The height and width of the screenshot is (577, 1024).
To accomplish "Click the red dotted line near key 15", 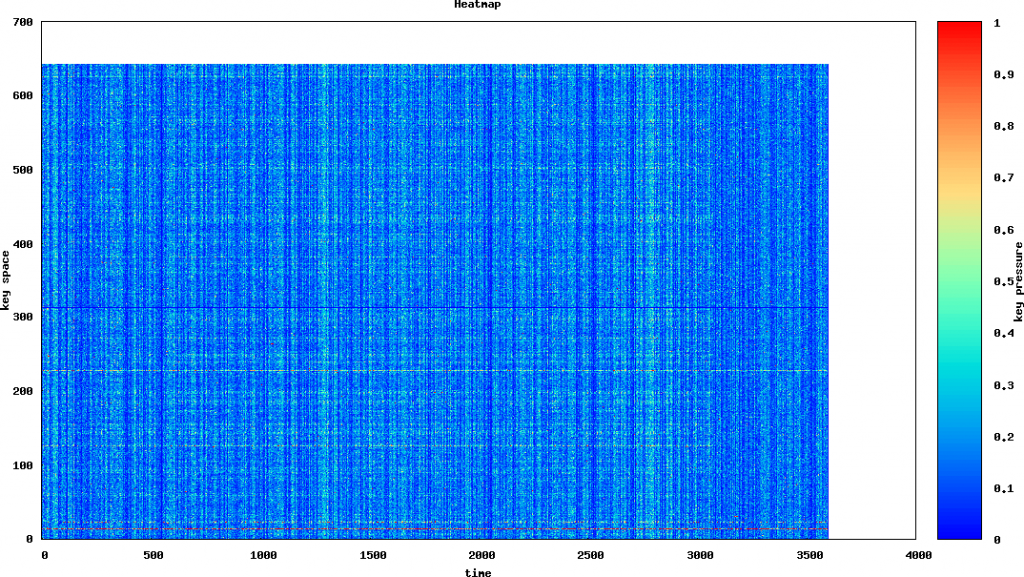I will pos(435,529).
